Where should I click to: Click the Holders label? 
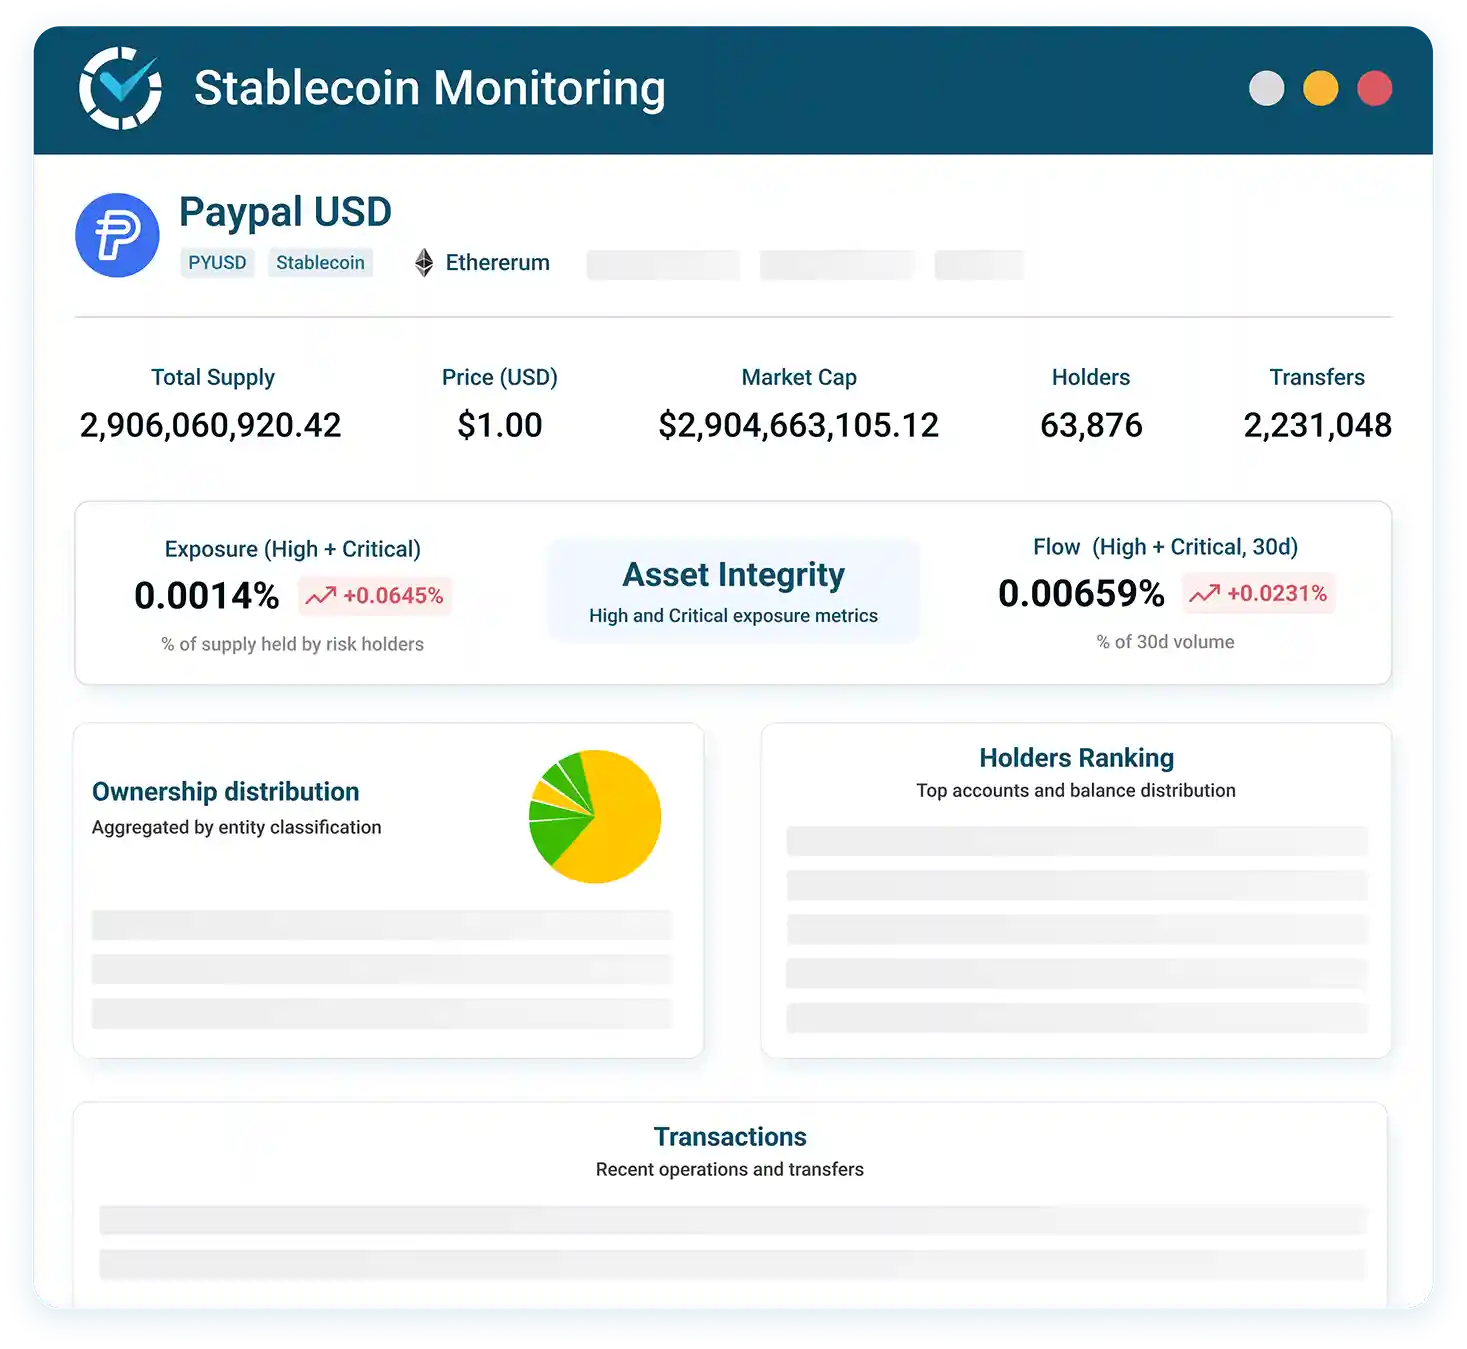(1091, 378)
